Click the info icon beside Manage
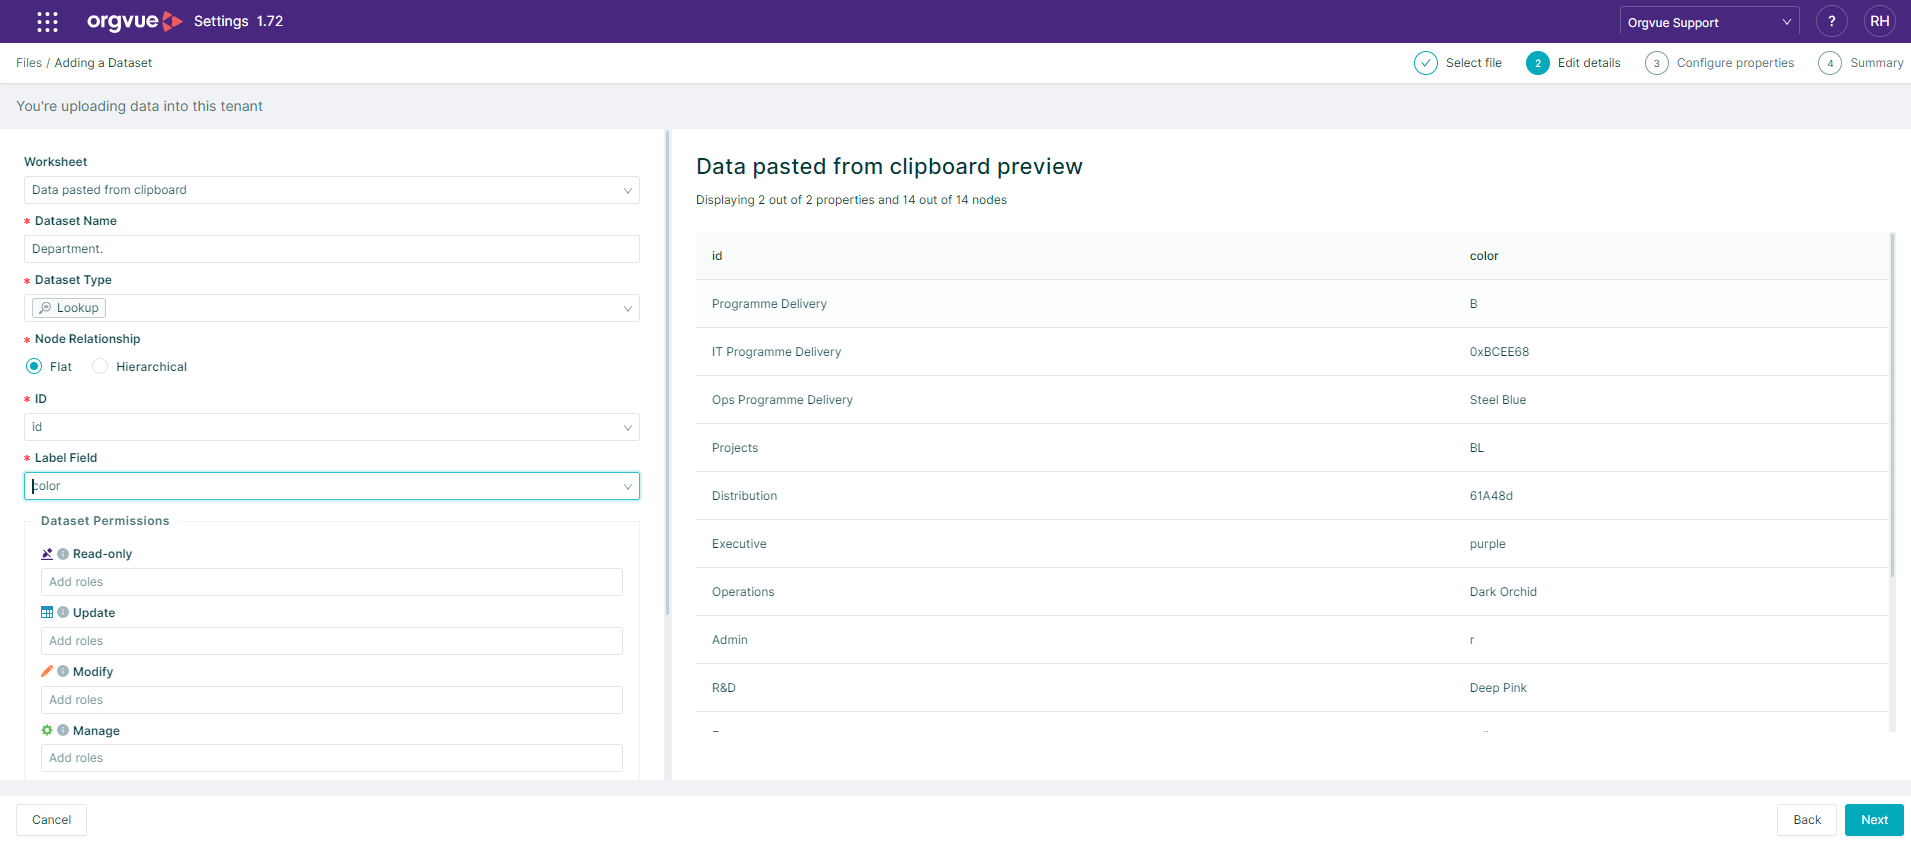 point(63,731)
